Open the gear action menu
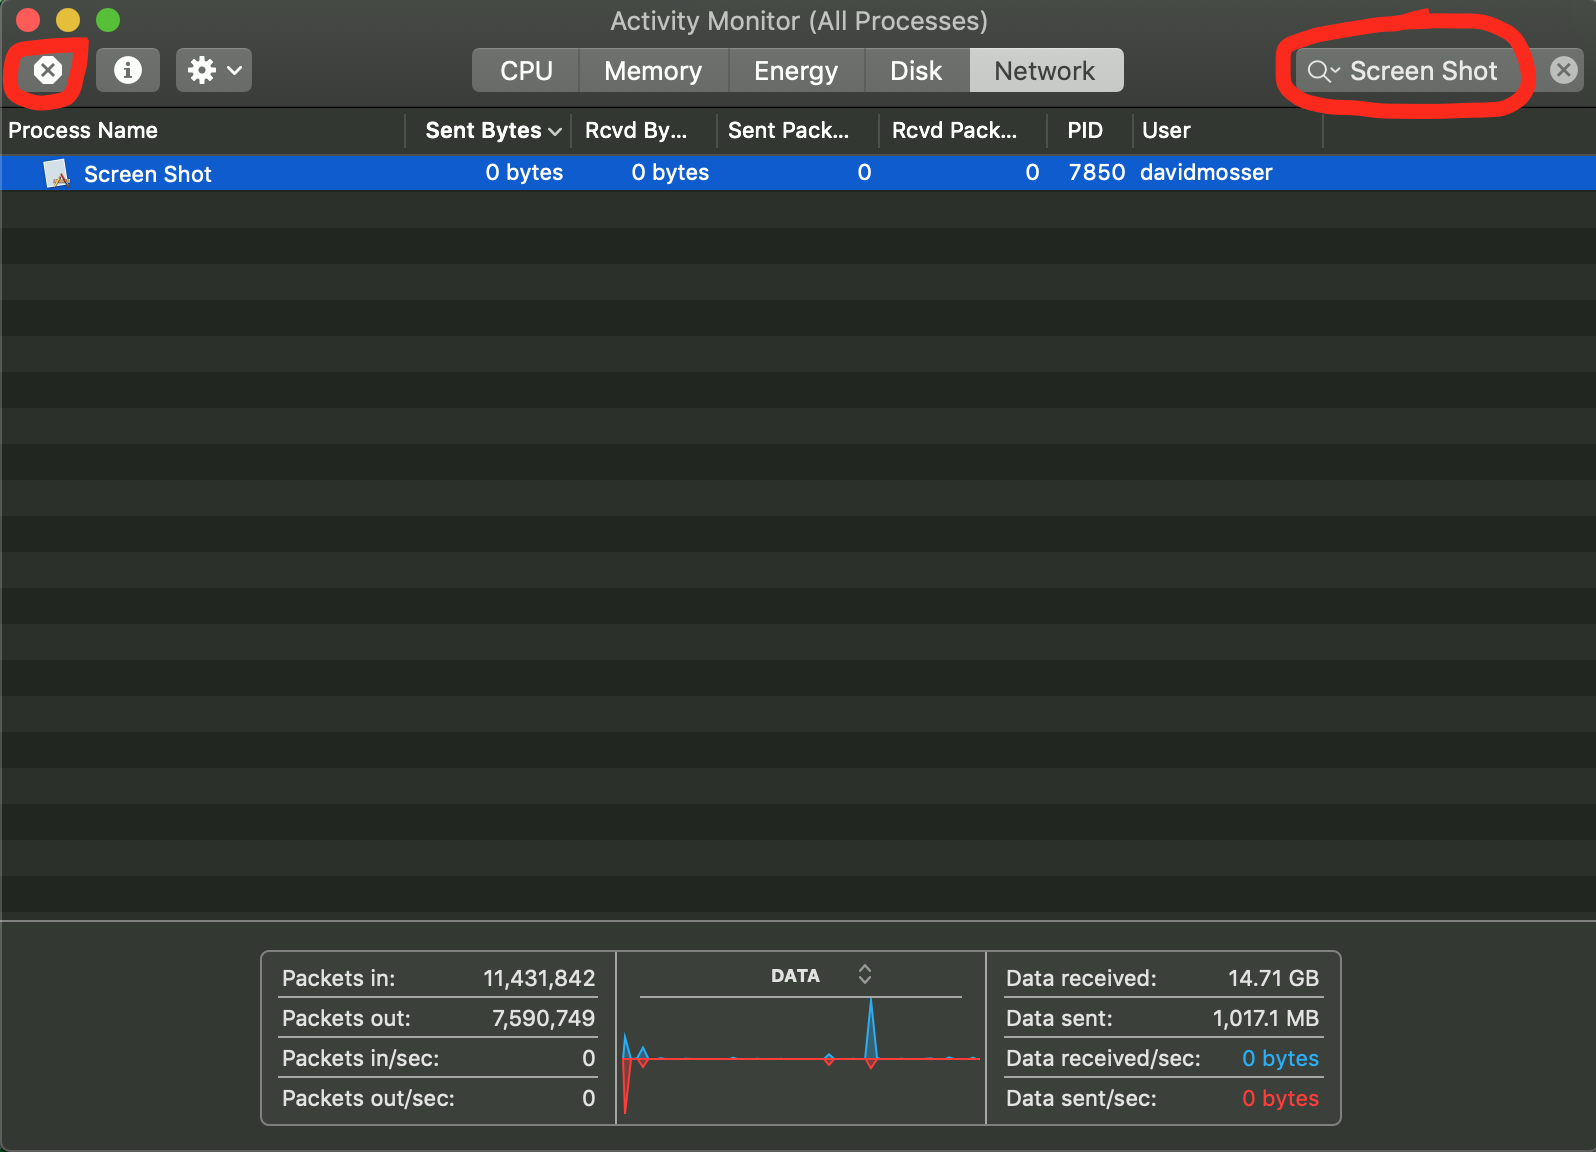Screen dimensions: 1596x1152 214,70
